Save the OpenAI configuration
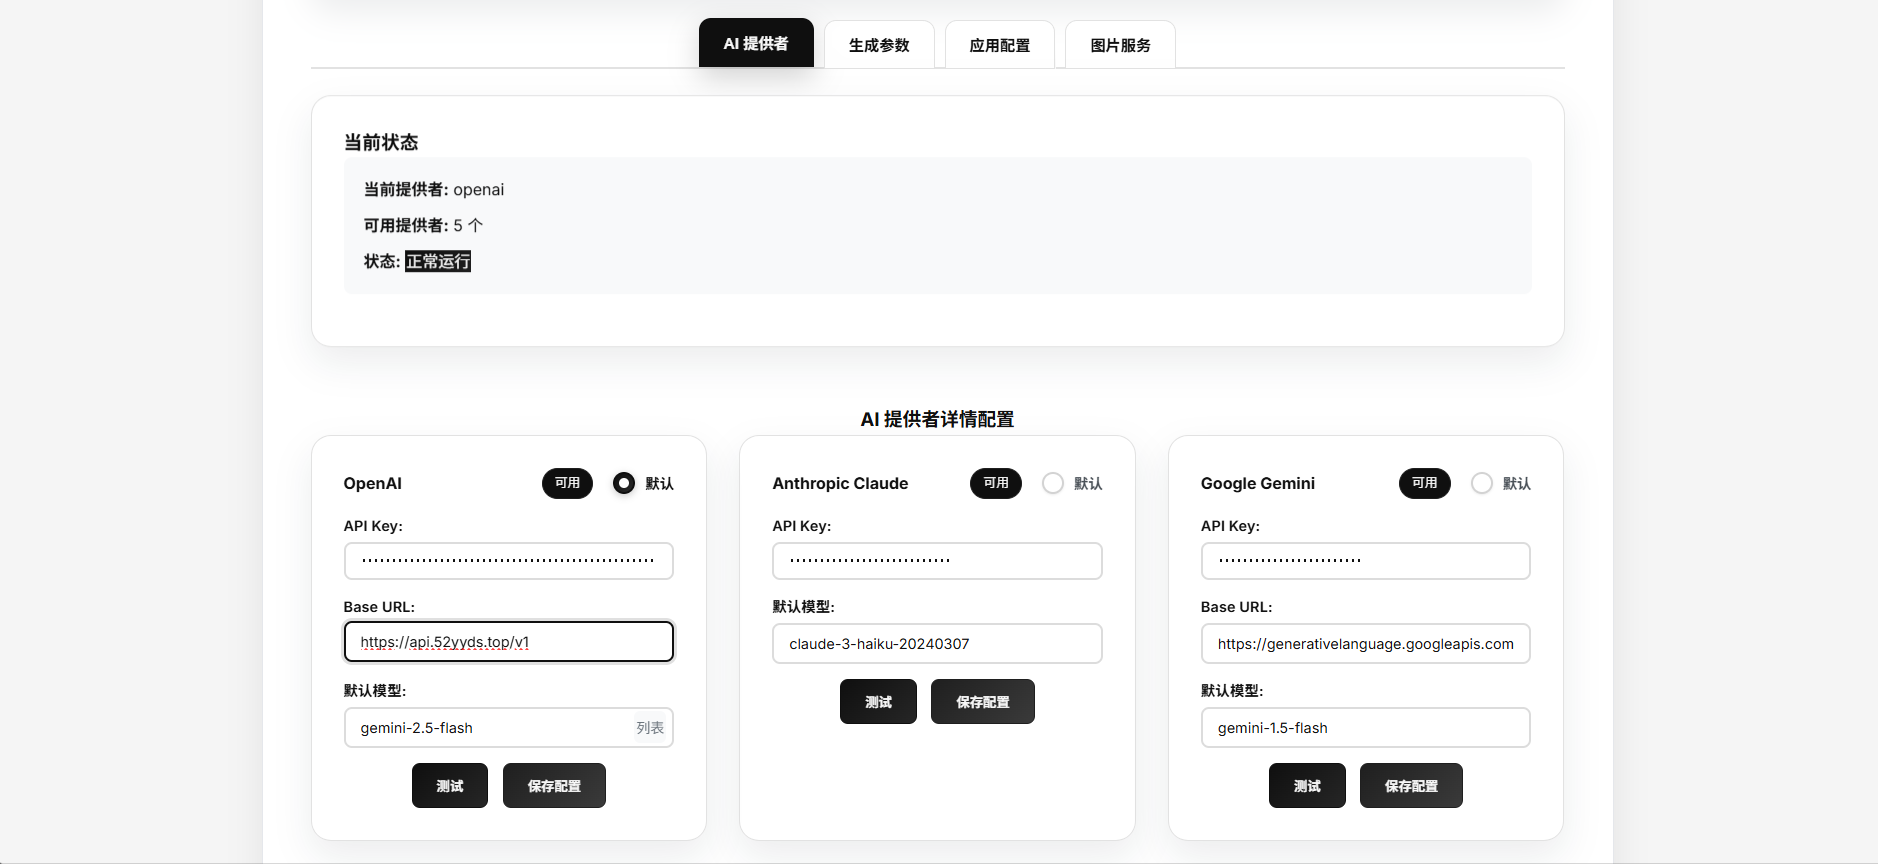The image size is (1878, 864). tap(554, 786)
